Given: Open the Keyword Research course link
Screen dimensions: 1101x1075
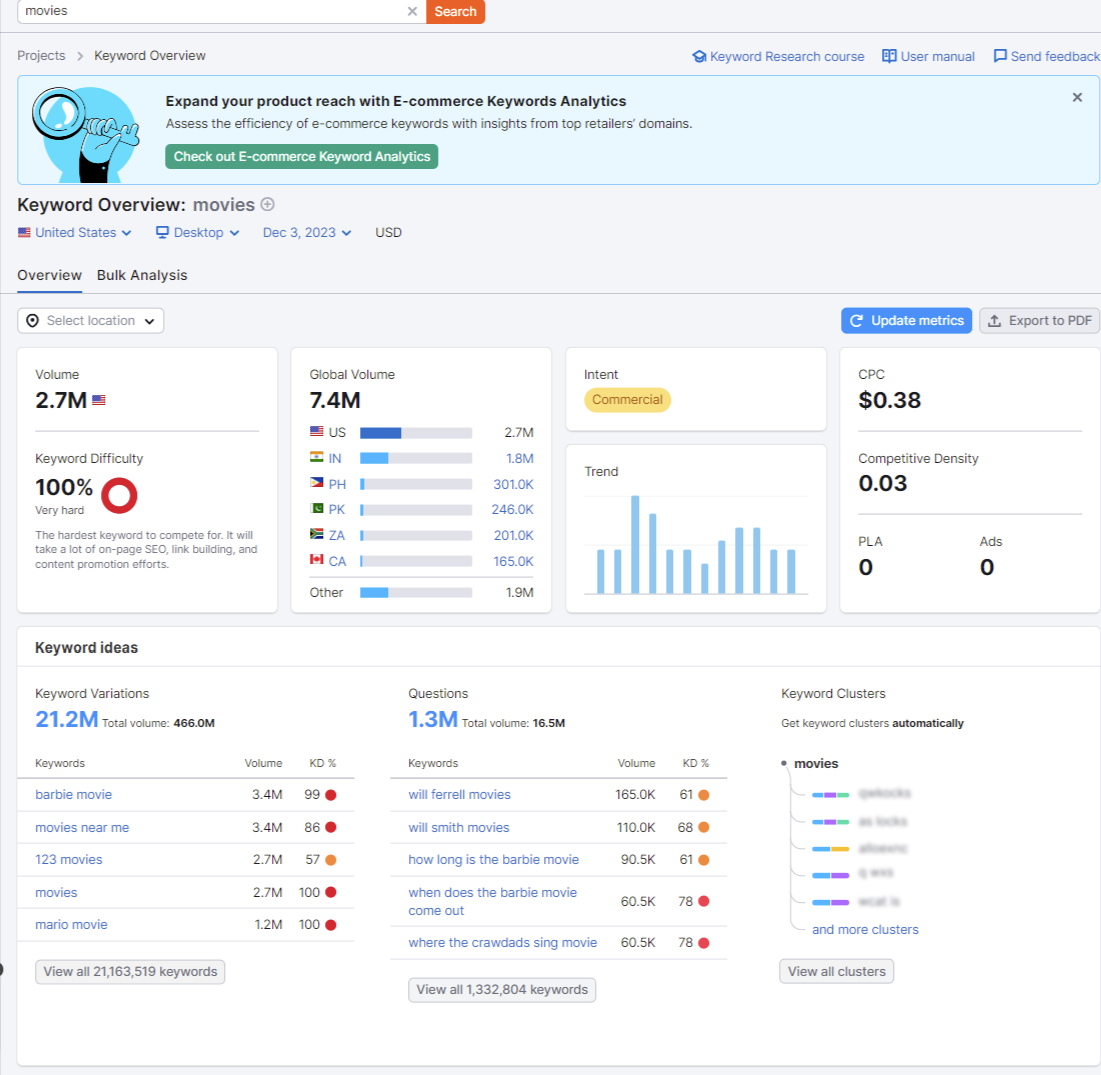Looking at the screenshot, I should click(778, 56).
